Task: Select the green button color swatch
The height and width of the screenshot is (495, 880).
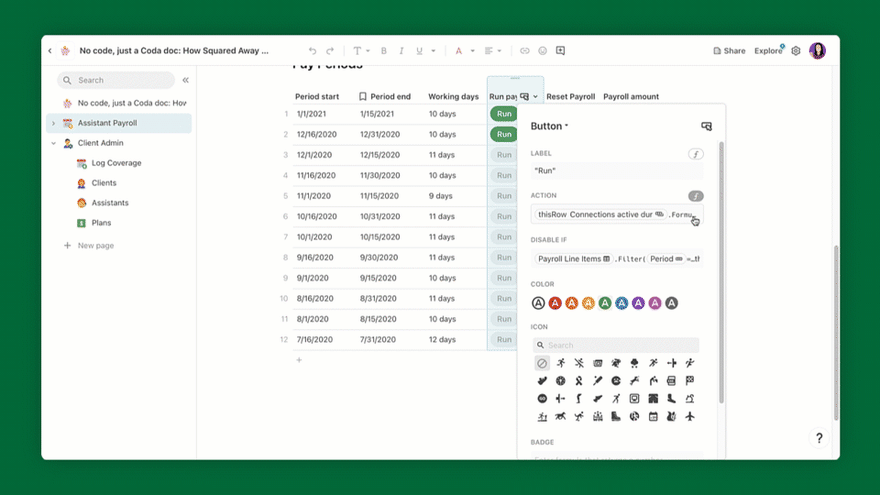Action: point(605,303)
